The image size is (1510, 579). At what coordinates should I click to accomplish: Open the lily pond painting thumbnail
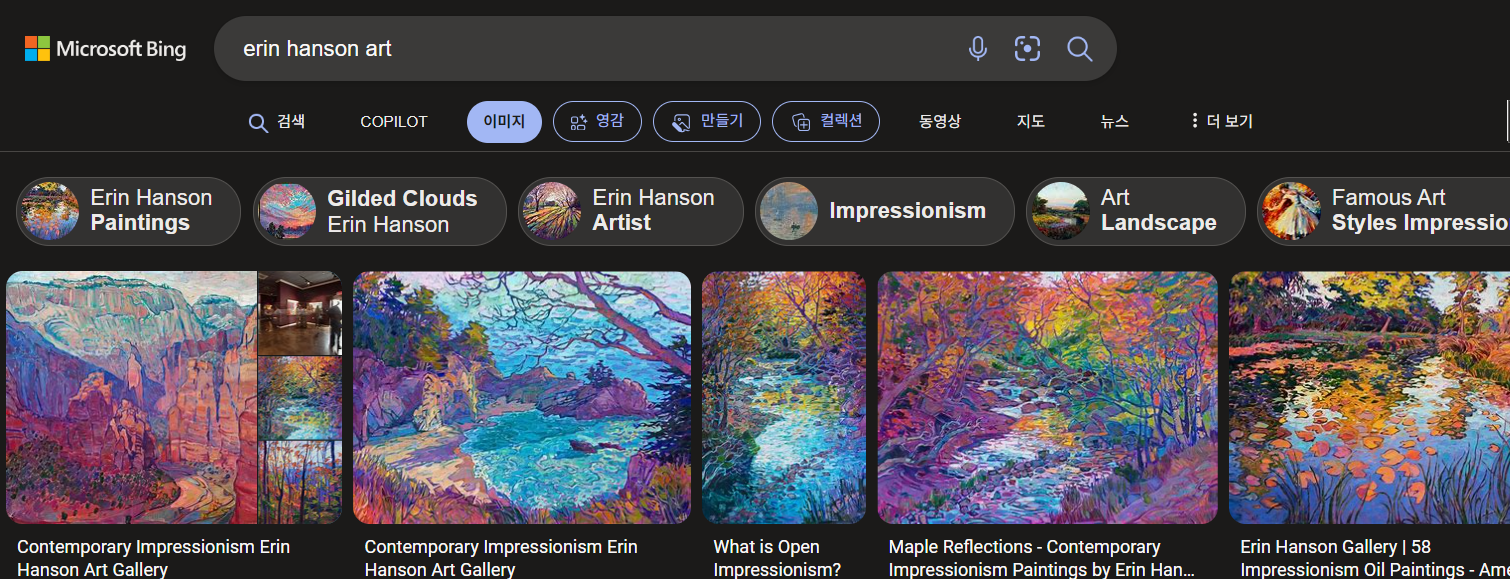[x=1370, y=398]
